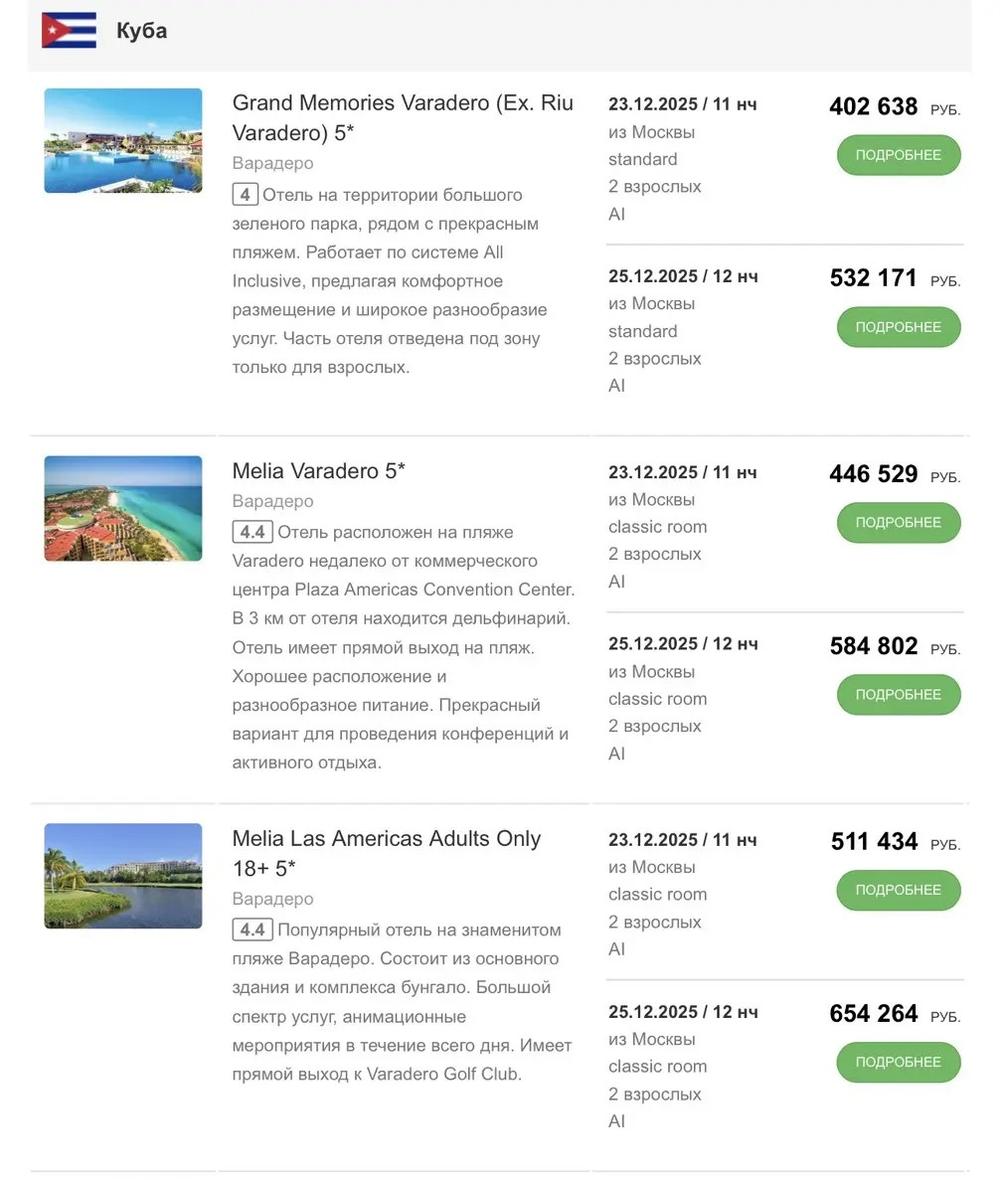Open Melia Las Americas hotel thumbnail

(123, 876)
